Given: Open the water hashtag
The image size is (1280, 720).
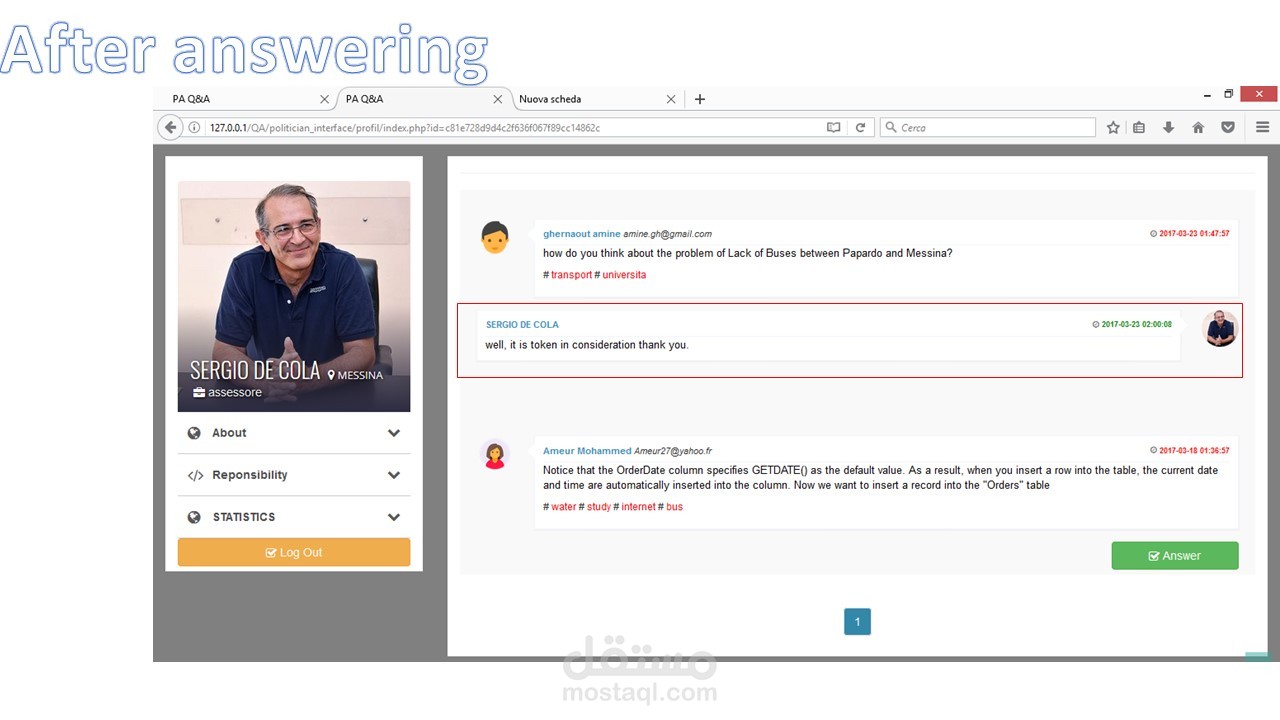Looking at the screenshot, I should coord(564,507).
